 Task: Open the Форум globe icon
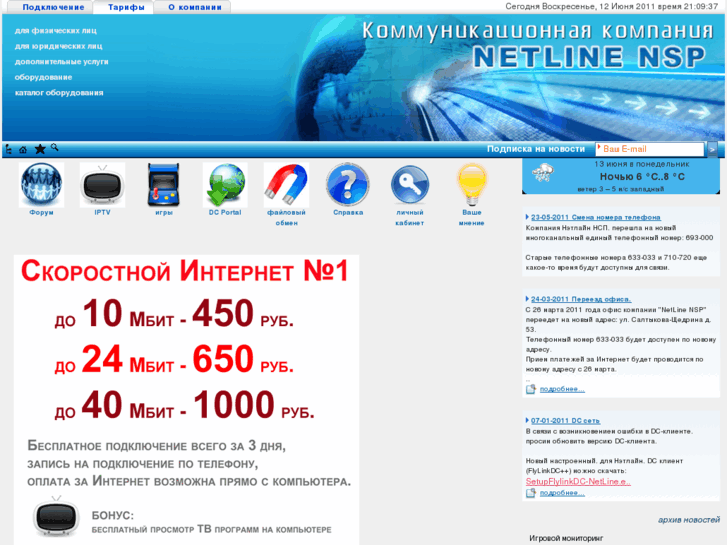pos(41,185)
